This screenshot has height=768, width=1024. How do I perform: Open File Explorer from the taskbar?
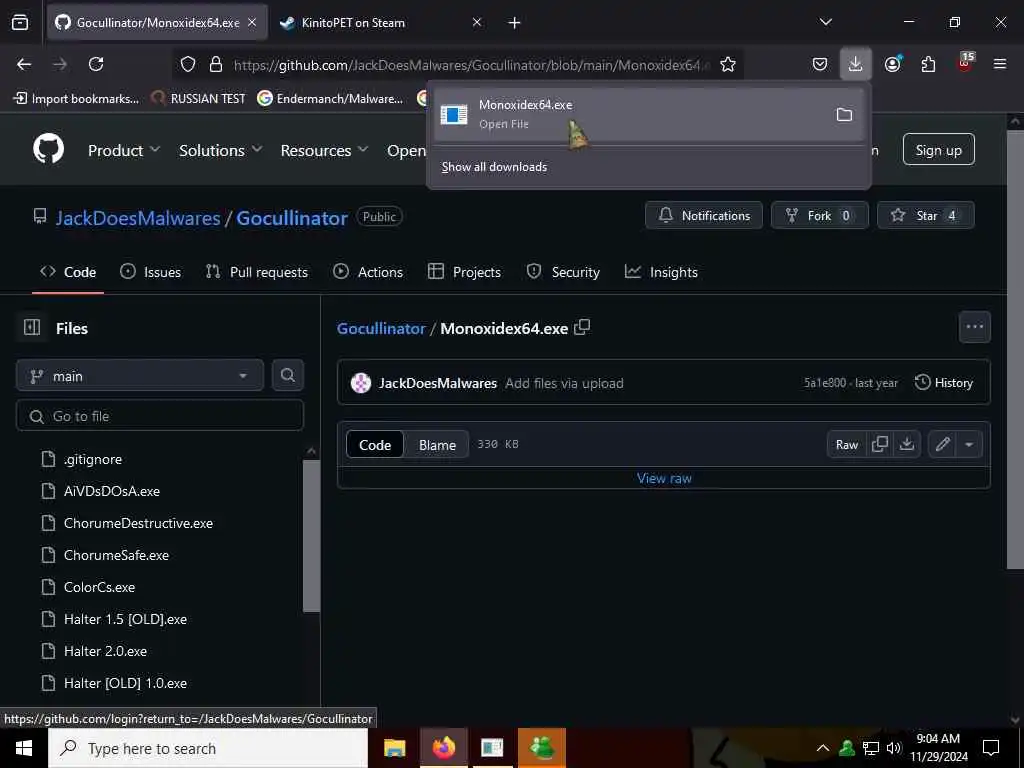point(394,748)
